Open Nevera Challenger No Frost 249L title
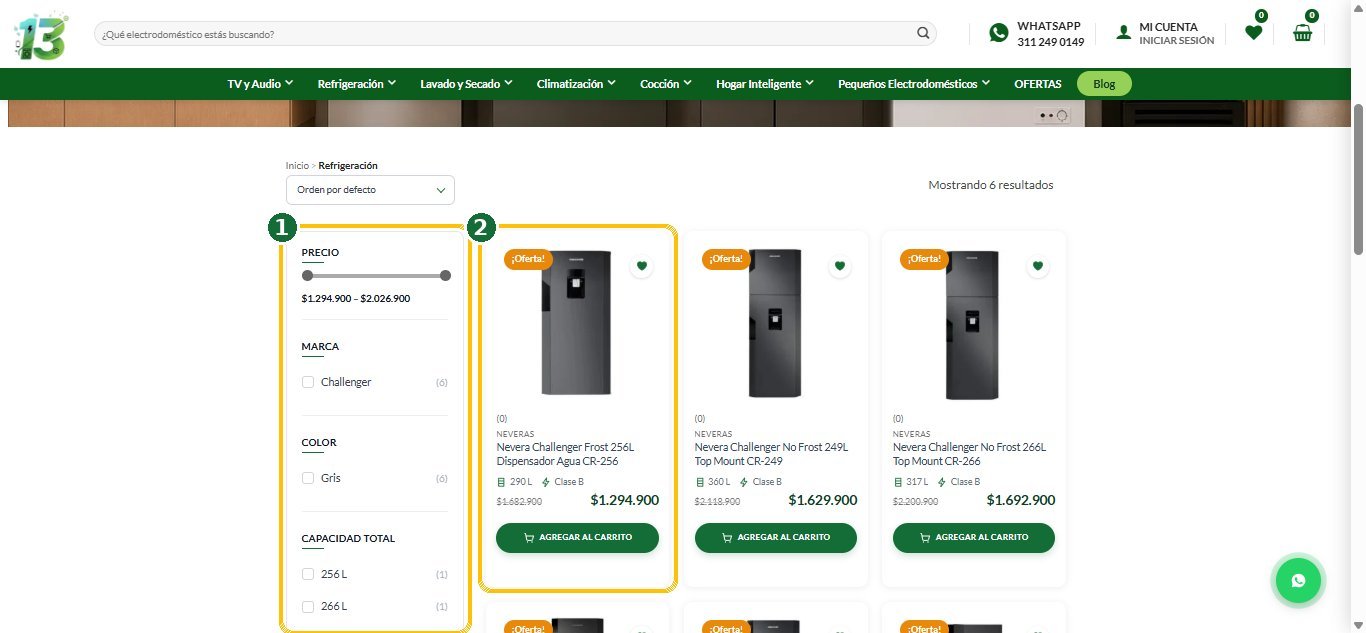This screenshot has height=633, width=1366. (x=771, y=454)
